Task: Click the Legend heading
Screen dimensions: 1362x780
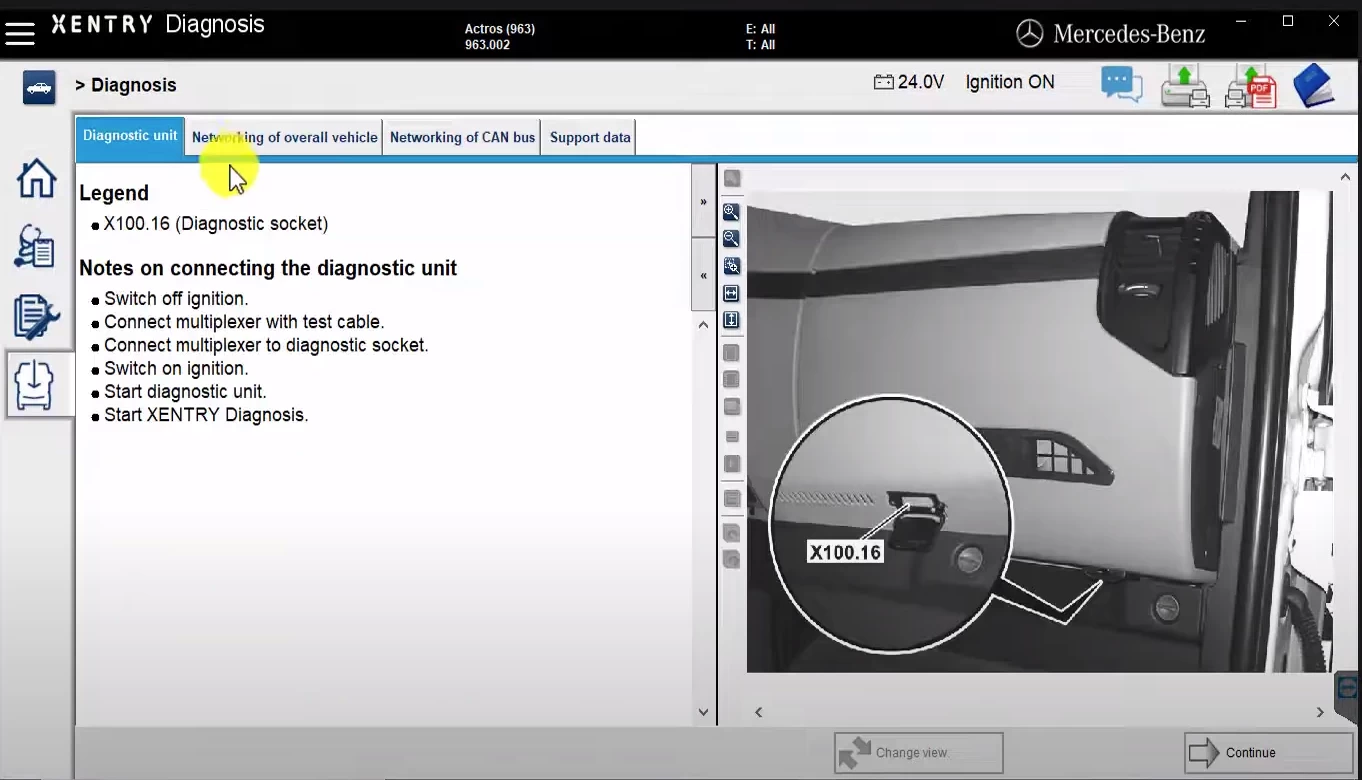Action: (x=114, y=193)
